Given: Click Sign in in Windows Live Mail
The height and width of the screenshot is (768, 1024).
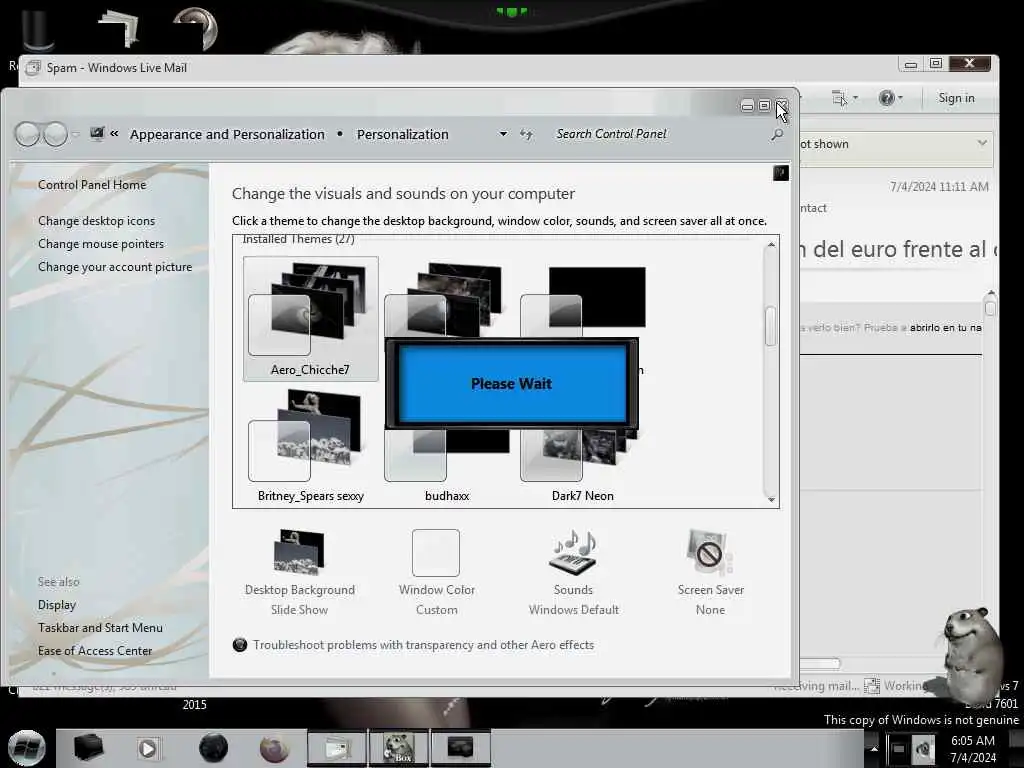Looking at the screenshot, I should click(x=956, y=98).
